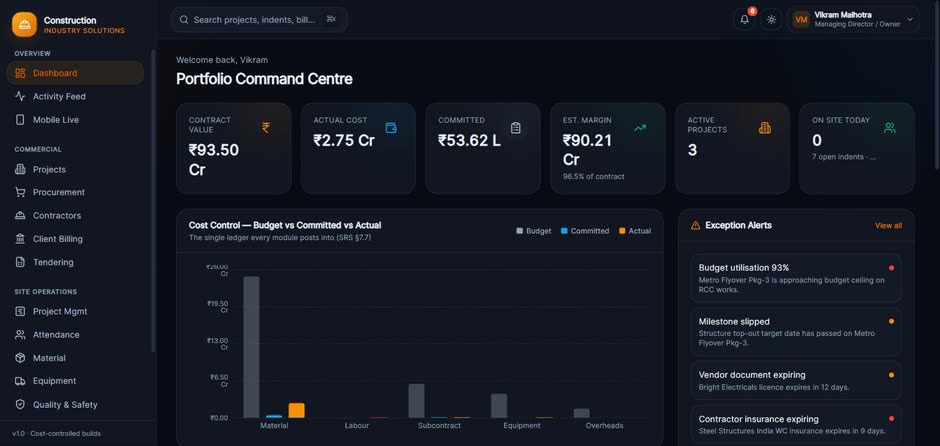Click the ₹53.62 L committed value
This screenshot has height=446, width=940.
coord(469,140)
